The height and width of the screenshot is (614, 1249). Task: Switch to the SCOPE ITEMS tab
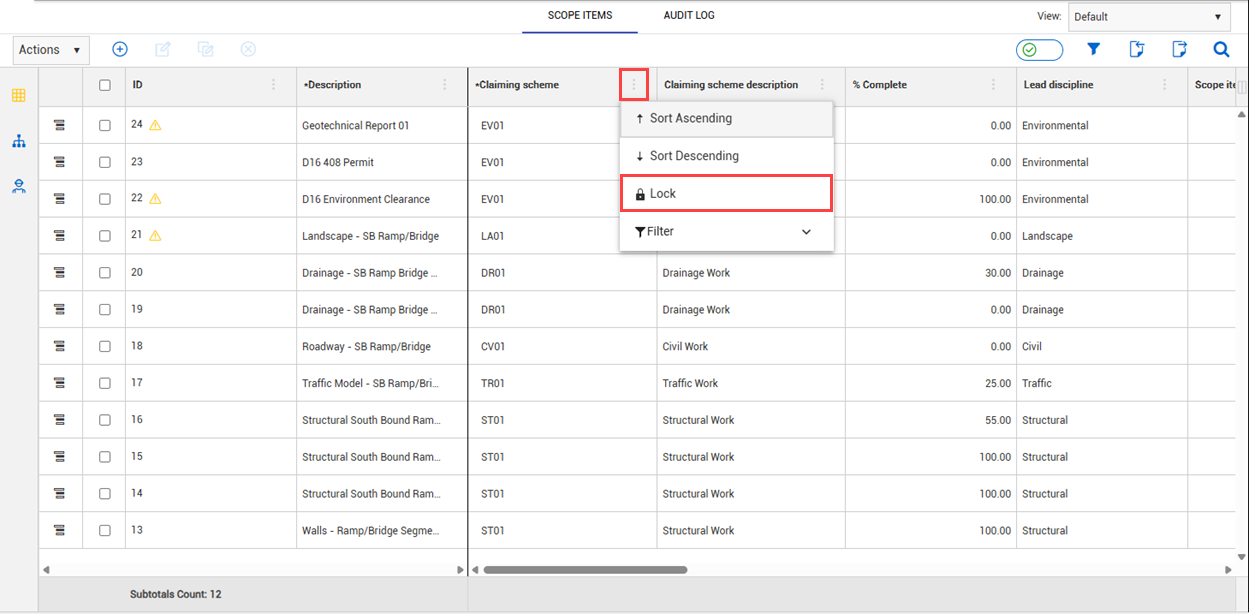click(580, 16)
